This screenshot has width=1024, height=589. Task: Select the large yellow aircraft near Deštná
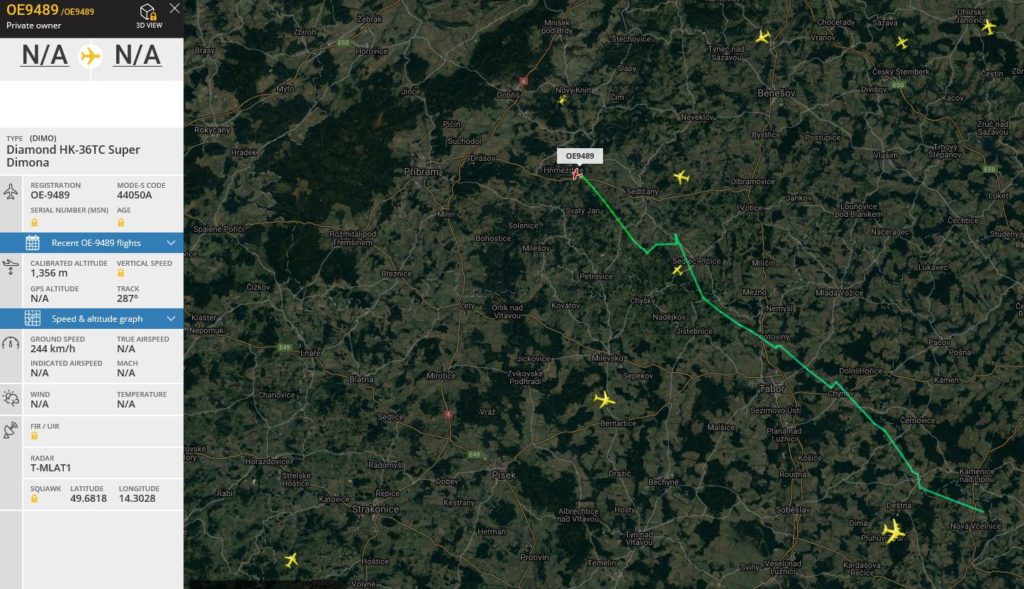pyautogui.click(x=893, y=531)
